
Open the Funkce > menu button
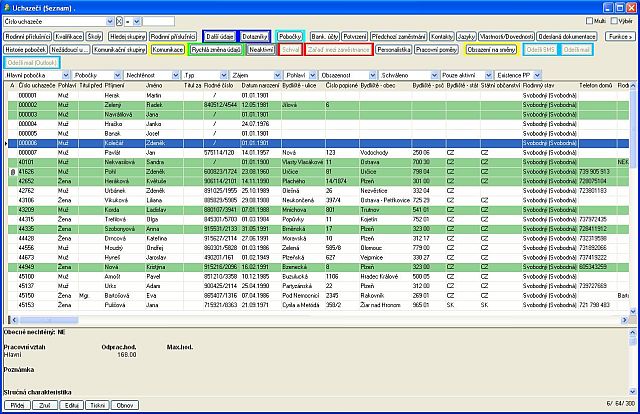[620, 37]
